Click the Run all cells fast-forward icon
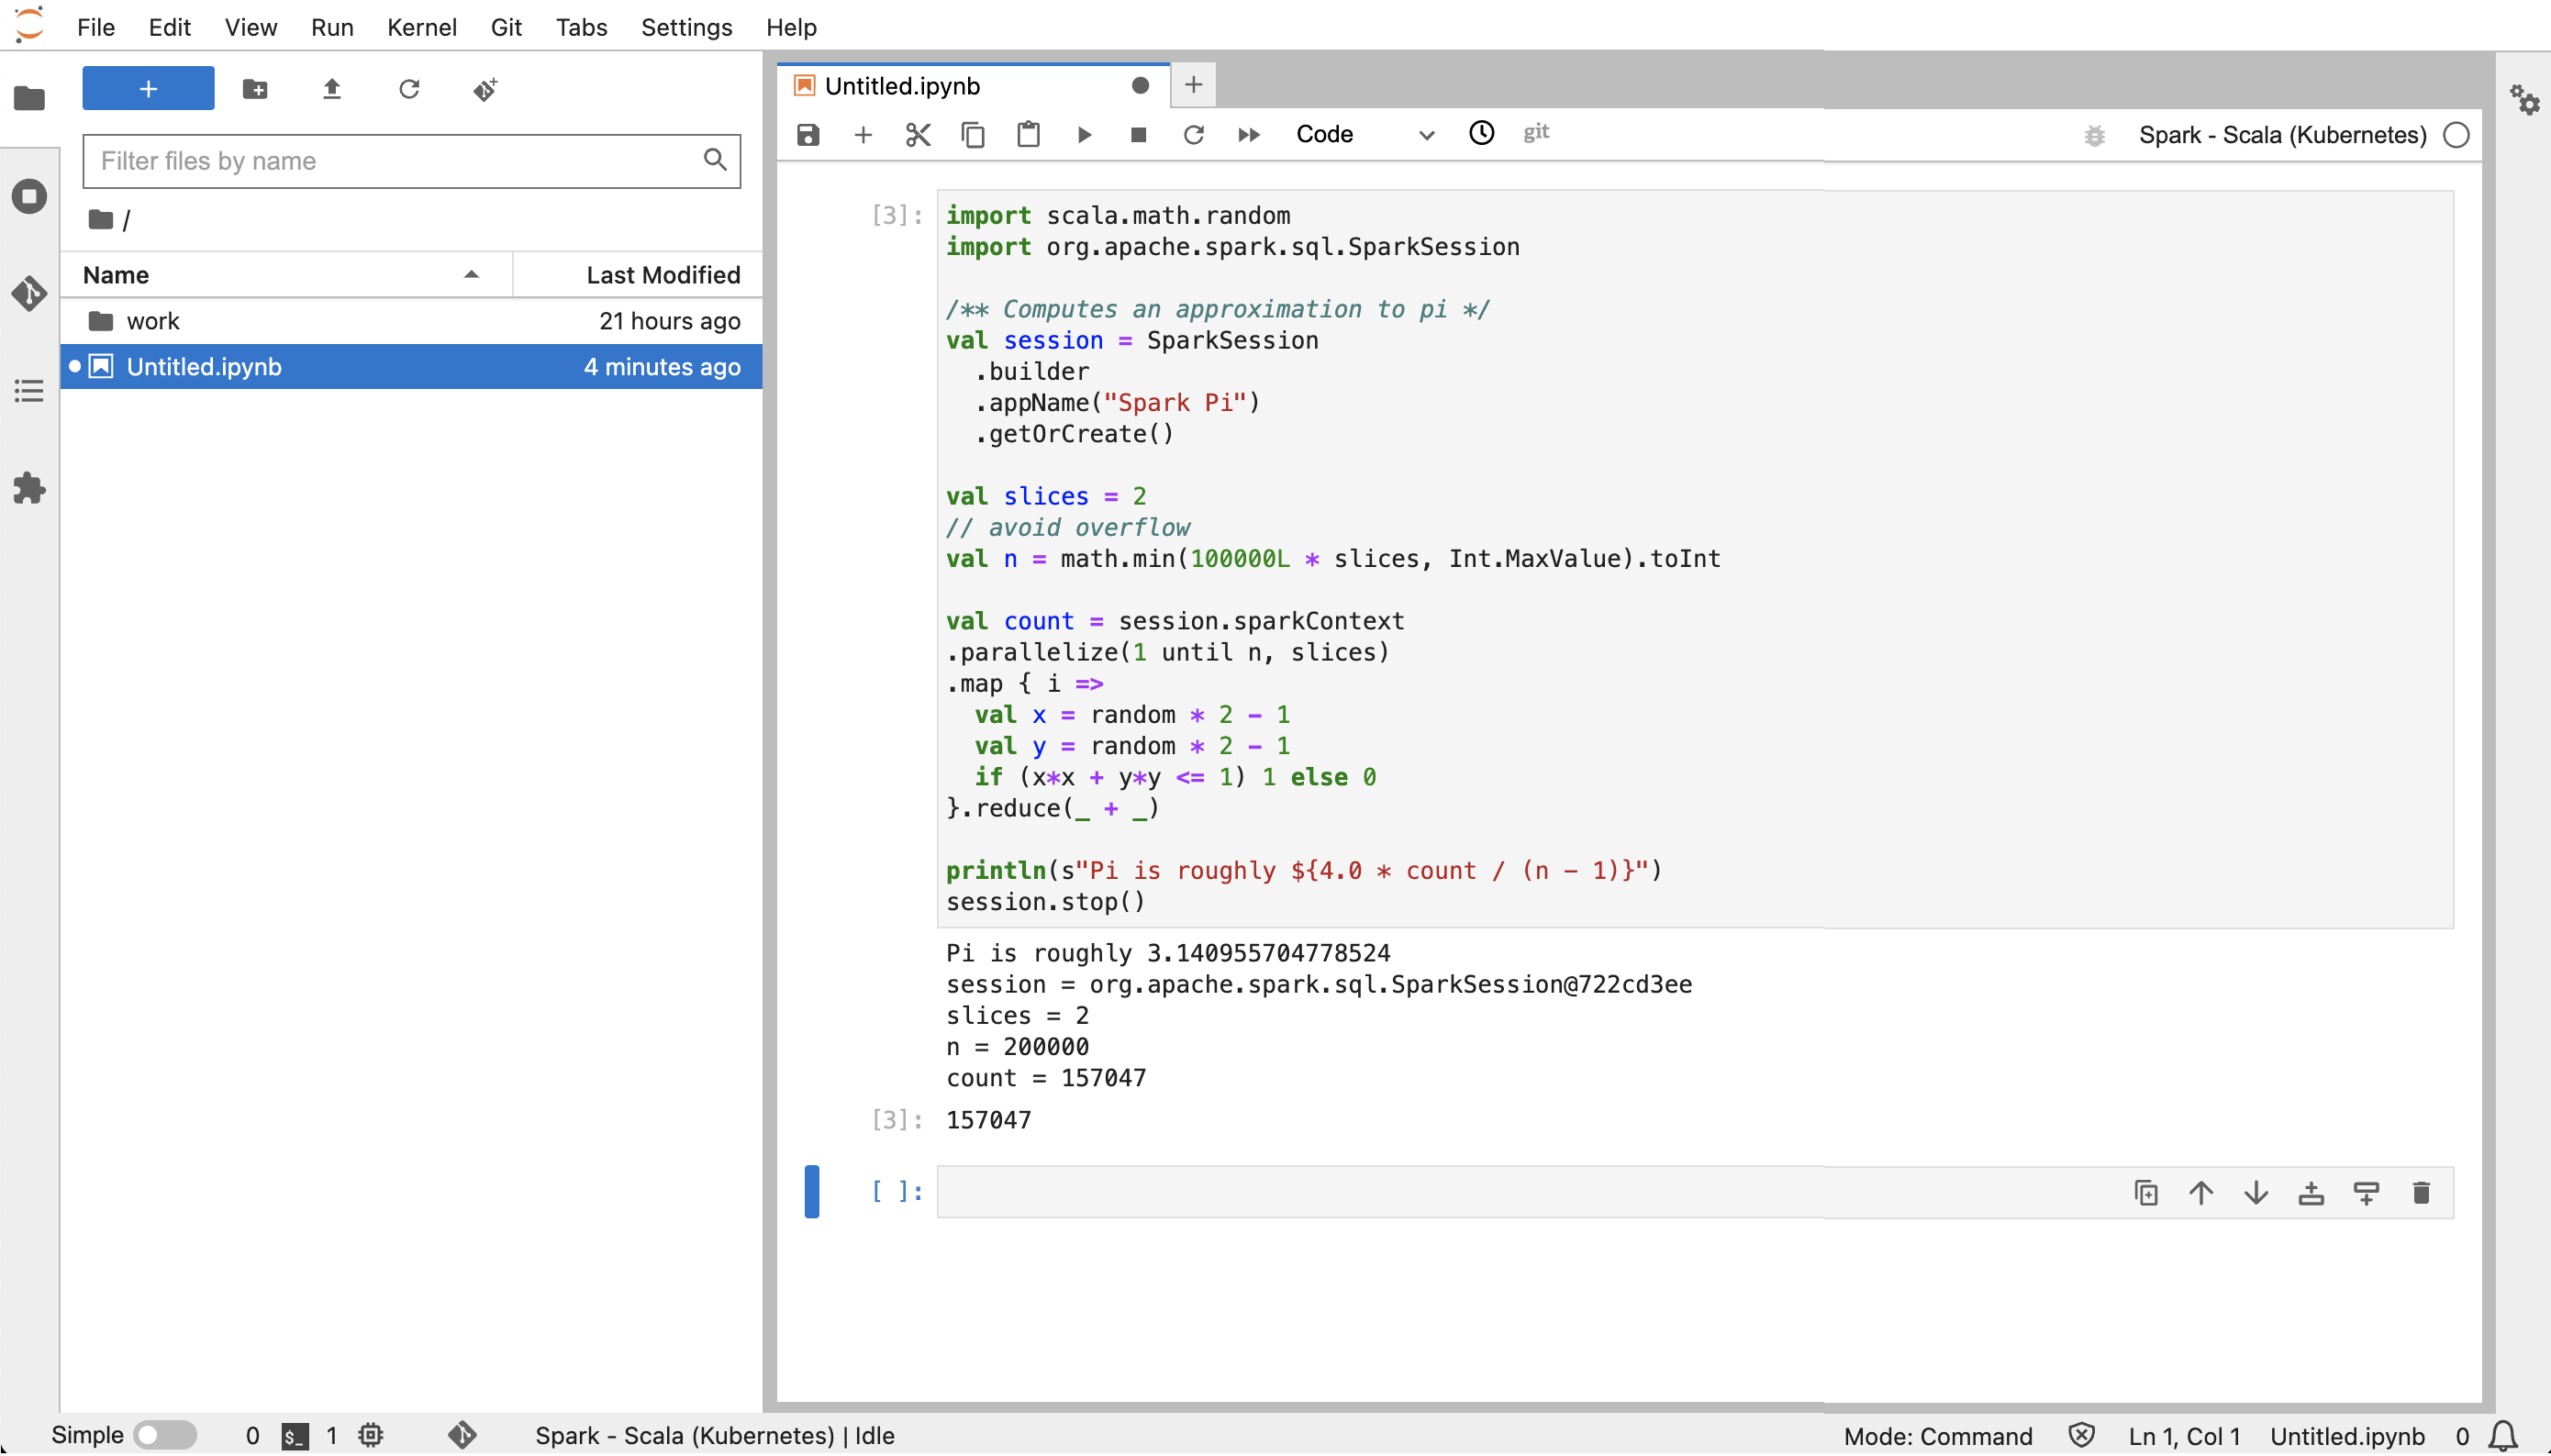The height and width of the screenshot is (1456, 2551). click(1249, 133)
